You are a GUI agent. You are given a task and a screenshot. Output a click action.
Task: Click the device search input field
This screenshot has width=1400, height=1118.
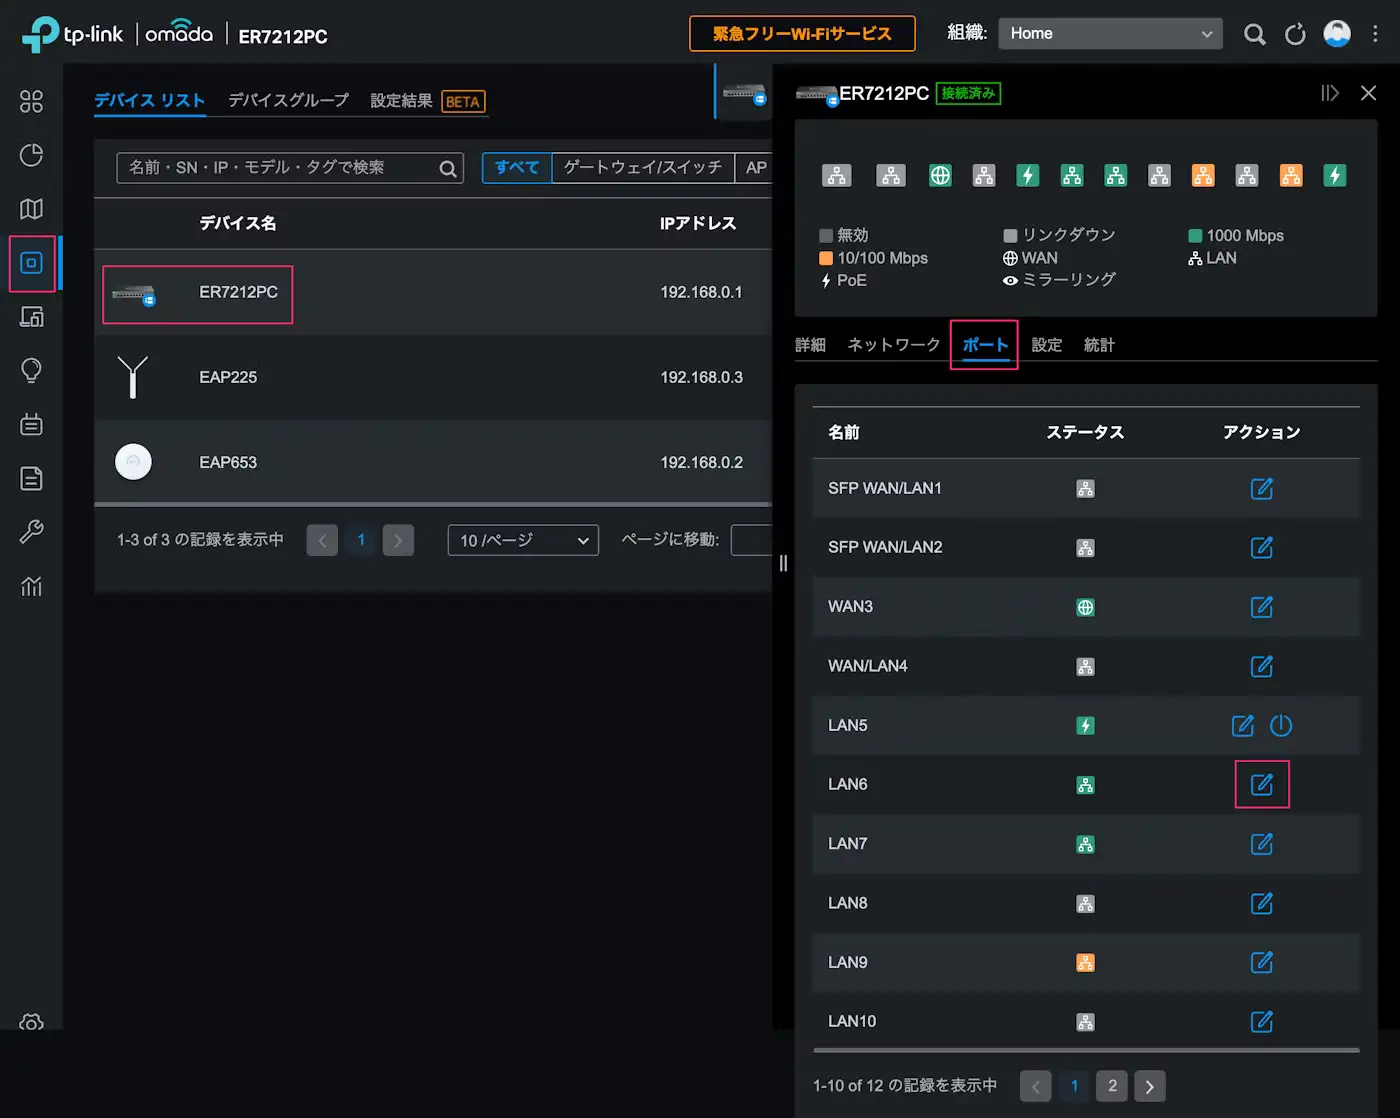280,168
